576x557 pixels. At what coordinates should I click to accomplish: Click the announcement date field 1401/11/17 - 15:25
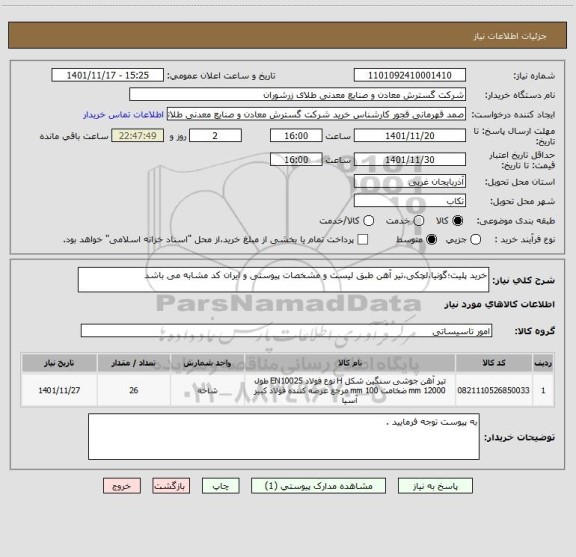pos(107,75)
